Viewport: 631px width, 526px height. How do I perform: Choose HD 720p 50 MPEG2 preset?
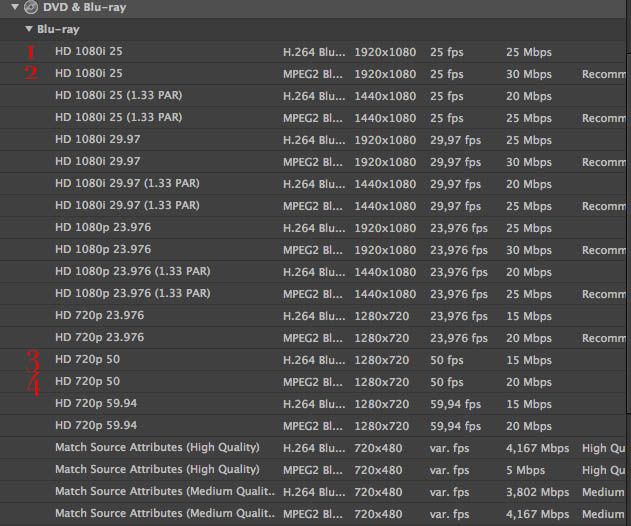coord(88,382)
